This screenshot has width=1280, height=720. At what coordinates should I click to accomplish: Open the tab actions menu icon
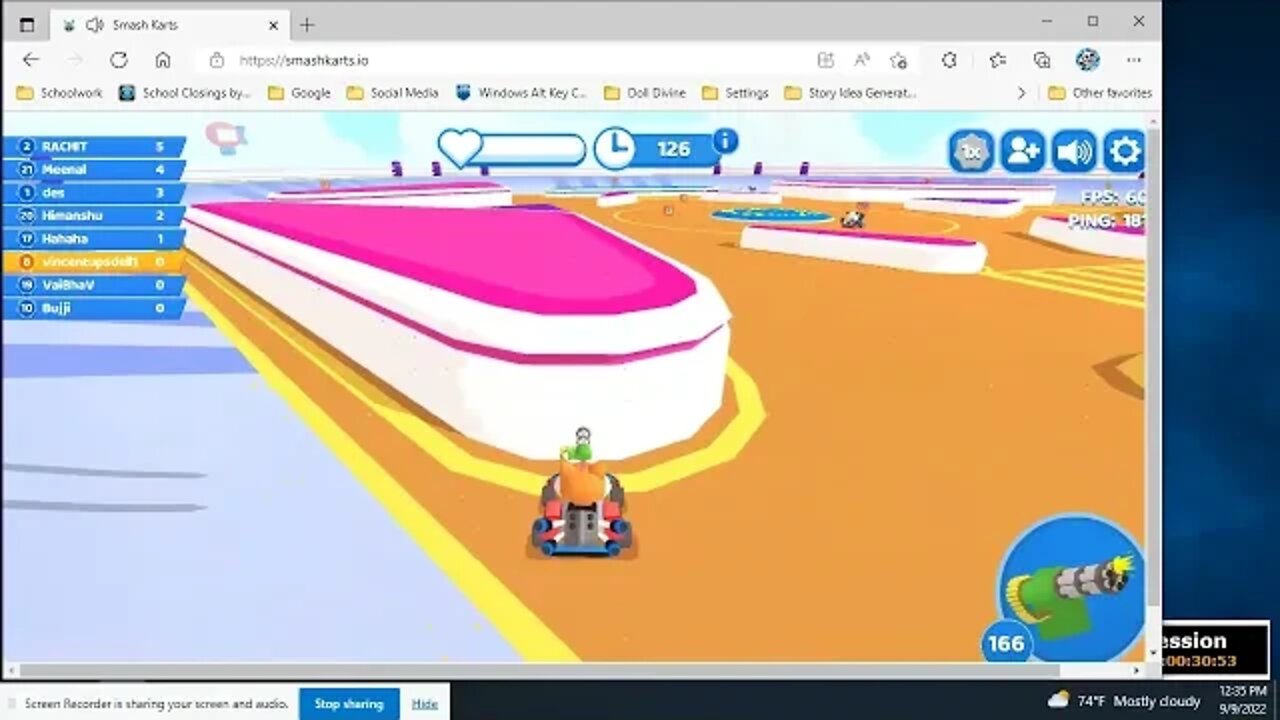[27, 25]
